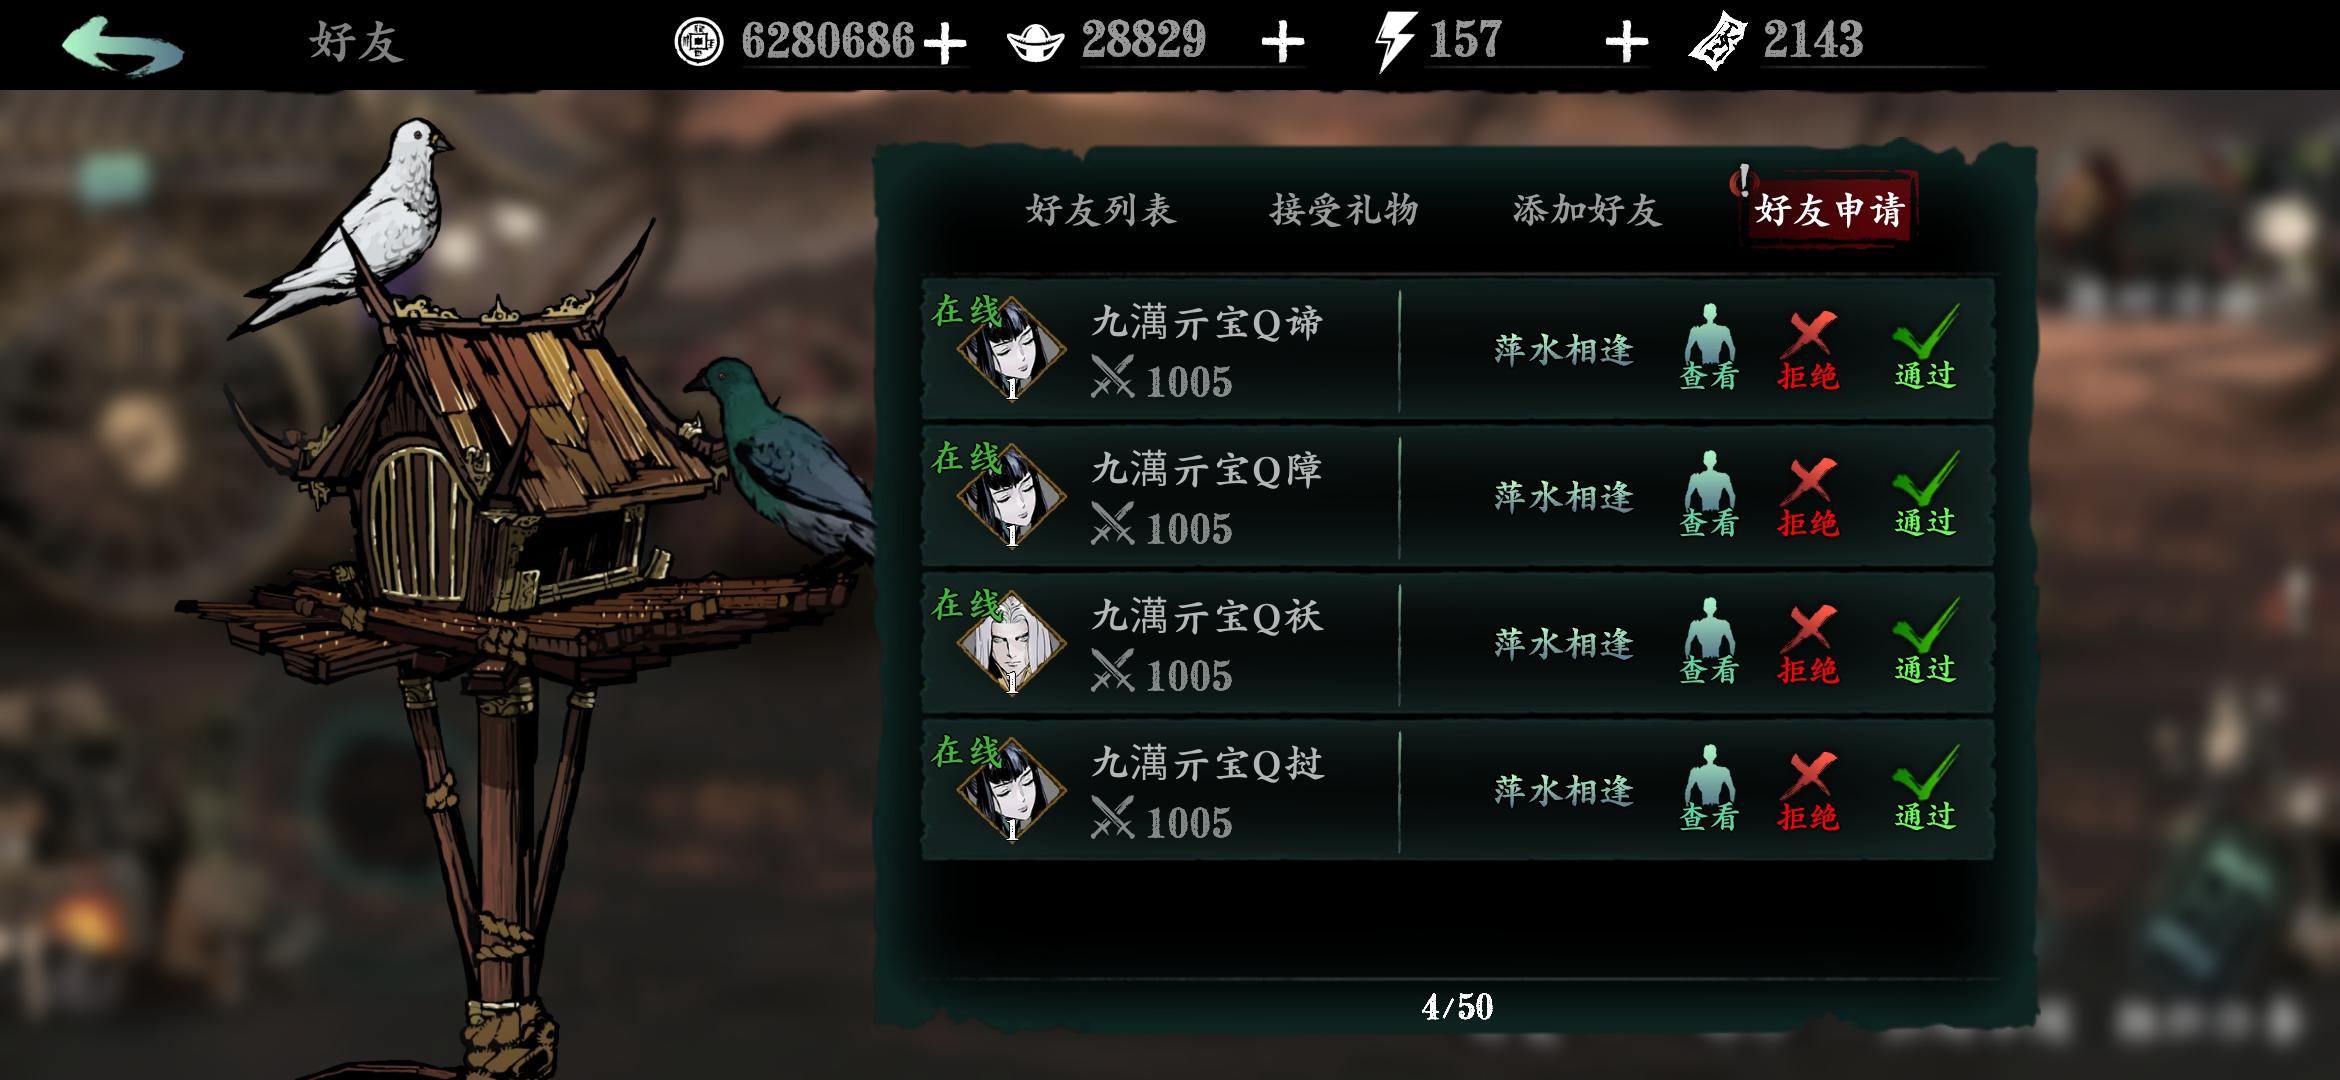Add energy with plus beside 157

pyautogui.click(x=1626, y=44)
